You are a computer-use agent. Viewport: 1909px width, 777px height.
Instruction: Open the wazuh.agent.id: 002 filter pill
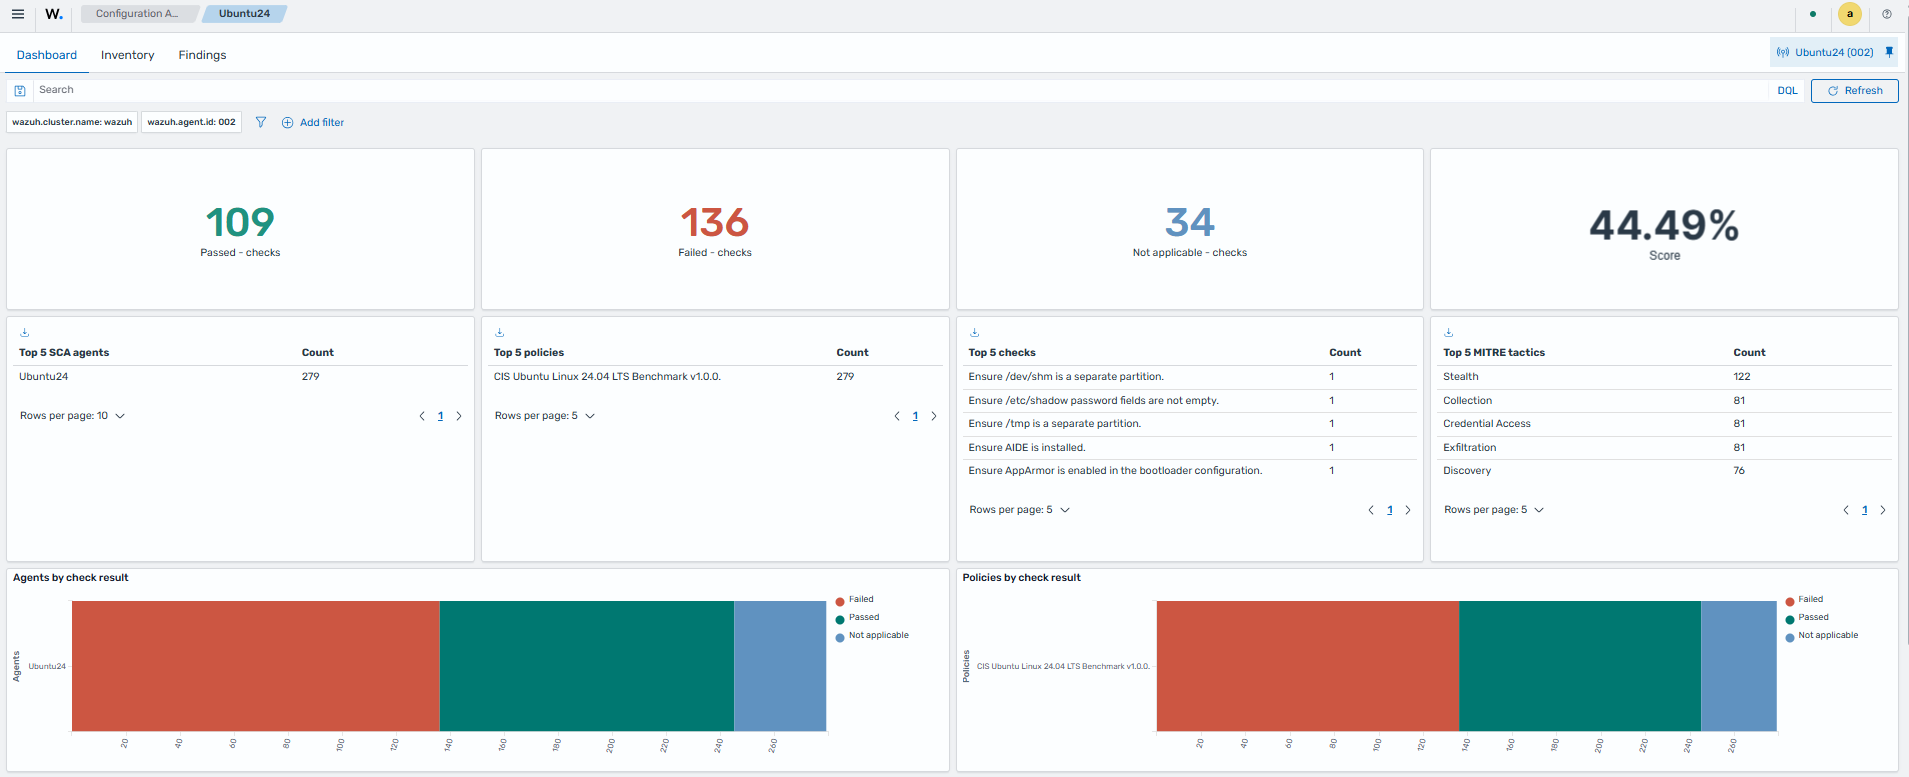191,122
